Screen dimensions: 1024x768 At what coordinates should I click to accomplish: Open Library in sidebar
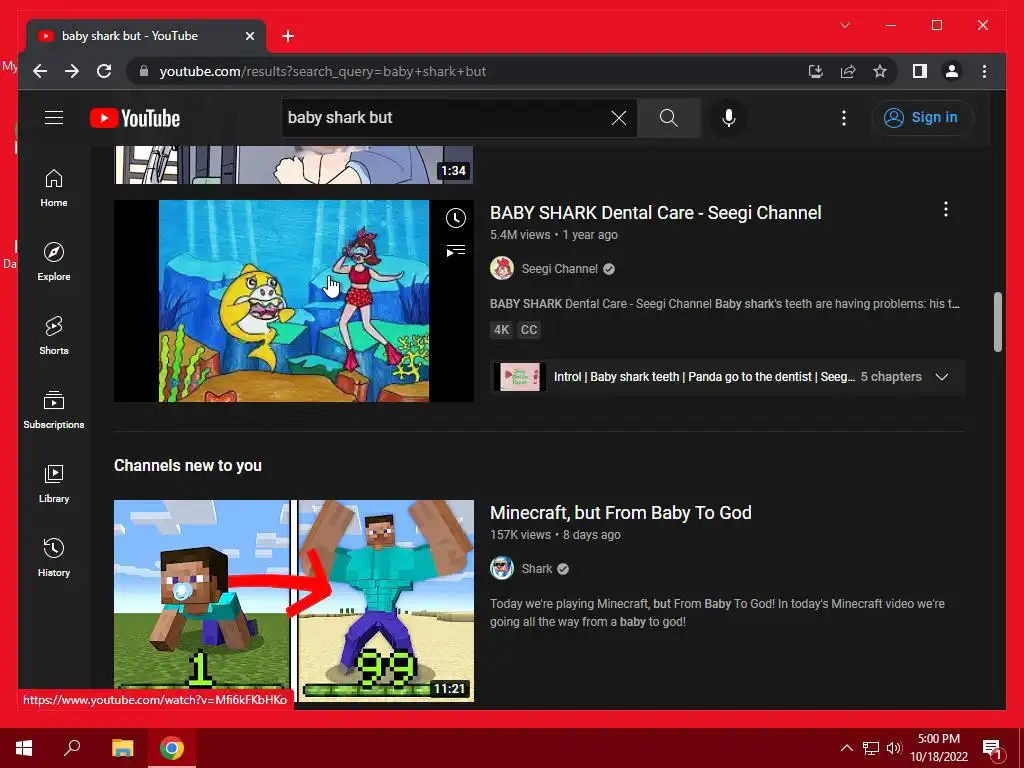[54, 483]
